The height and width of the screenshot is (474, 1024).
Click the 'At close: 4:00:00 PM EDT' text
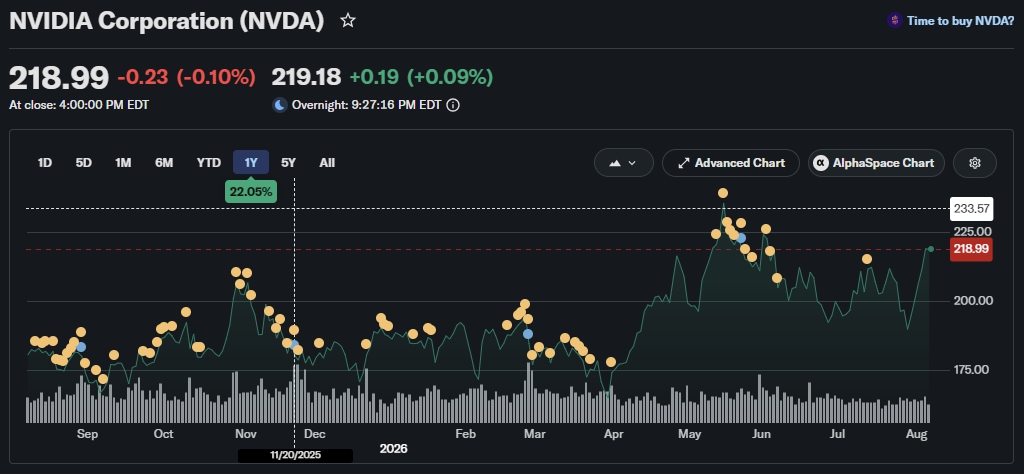tap(79, 105)
